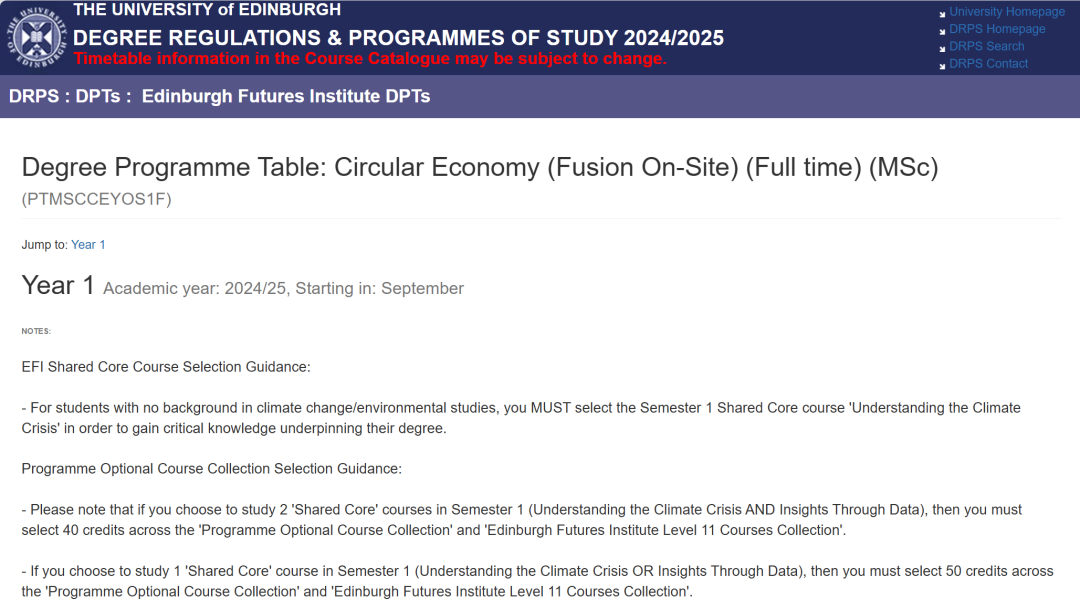Open the DRPS Search link
This screenshot has width=1080, height=609.
coord(986,46)
